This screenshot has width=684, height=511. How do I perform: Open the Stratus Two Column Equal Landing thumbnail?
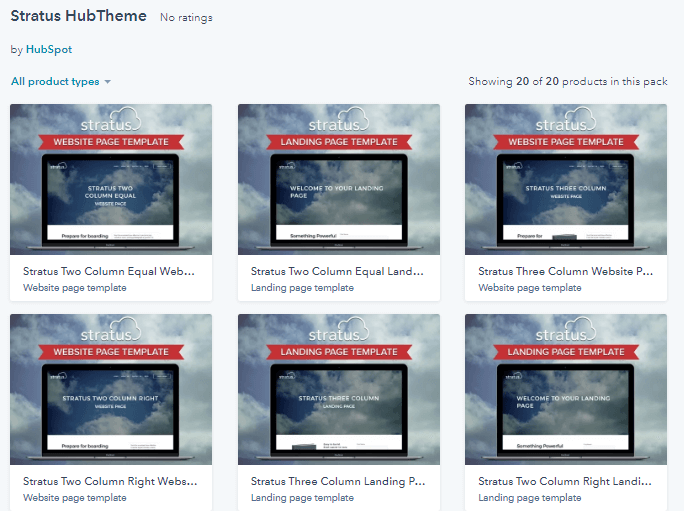click(x=339, y=179)
